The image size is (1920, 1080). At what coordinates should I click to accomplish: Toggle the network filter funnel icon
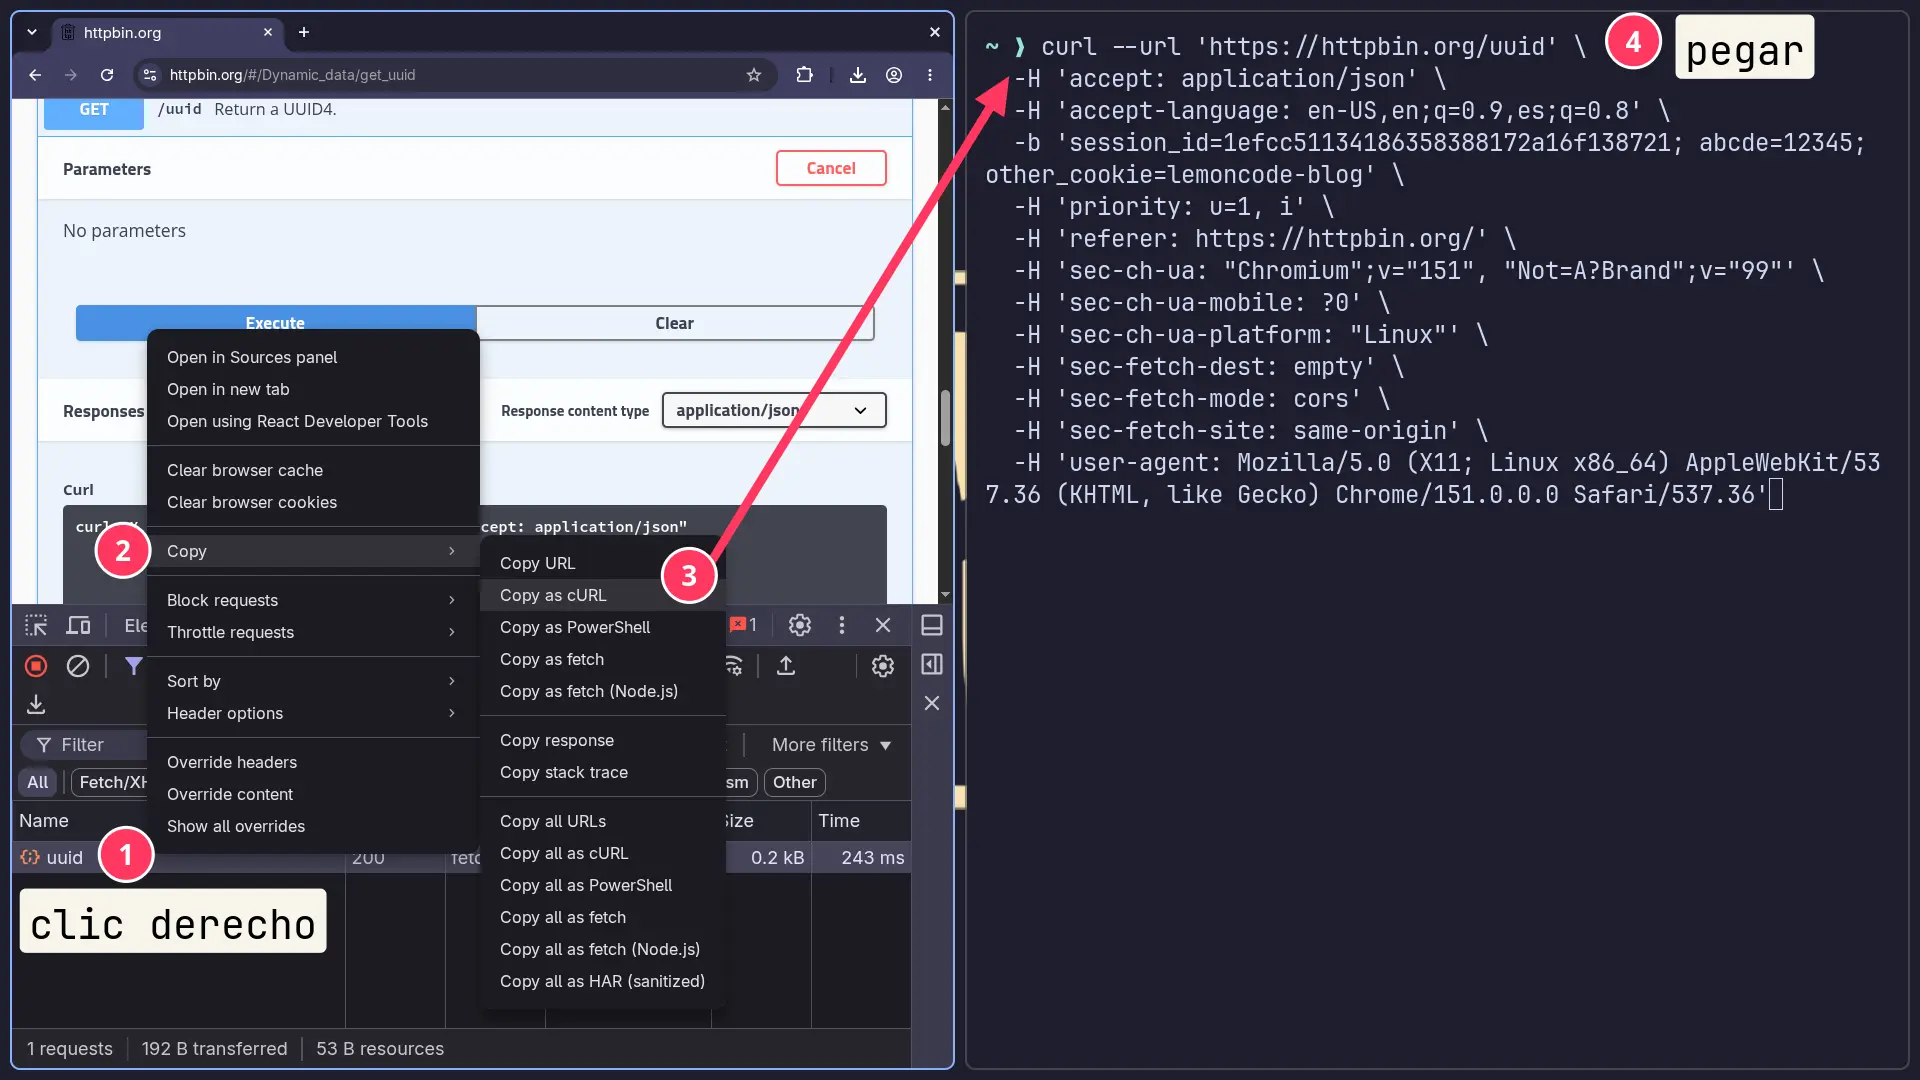click(x=133, y=666)
